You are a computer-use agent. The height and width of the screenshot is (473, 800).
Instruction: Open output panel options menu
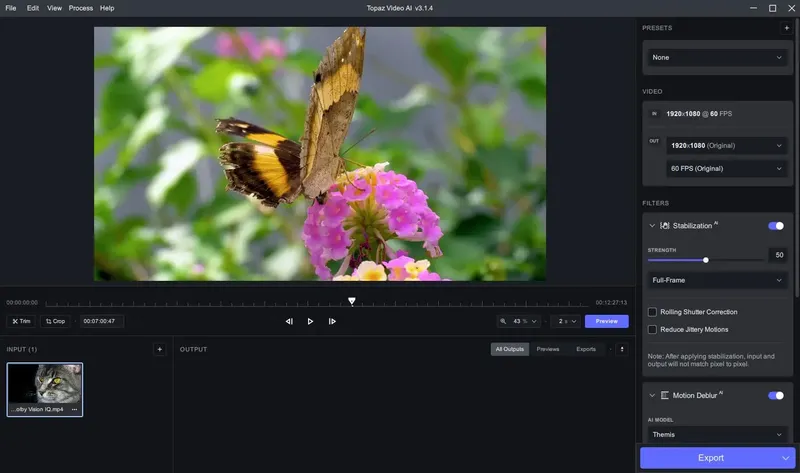click(x=622, y=350)
